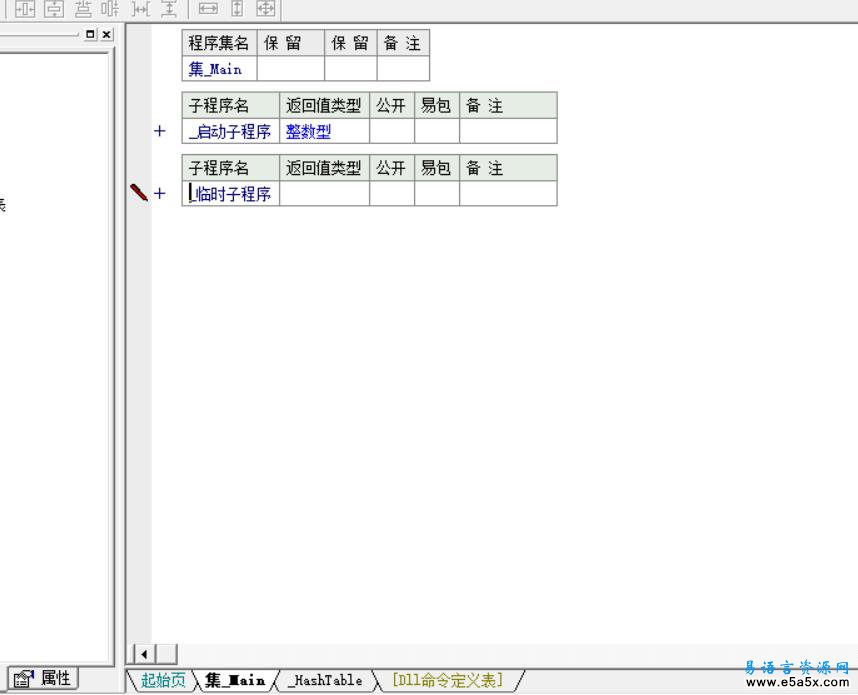The width and height of the screenshot is (858, 695).
Task: Click the 公开 cell of _启动子程序
Action: pyautogui.click(x=392, y=131)
